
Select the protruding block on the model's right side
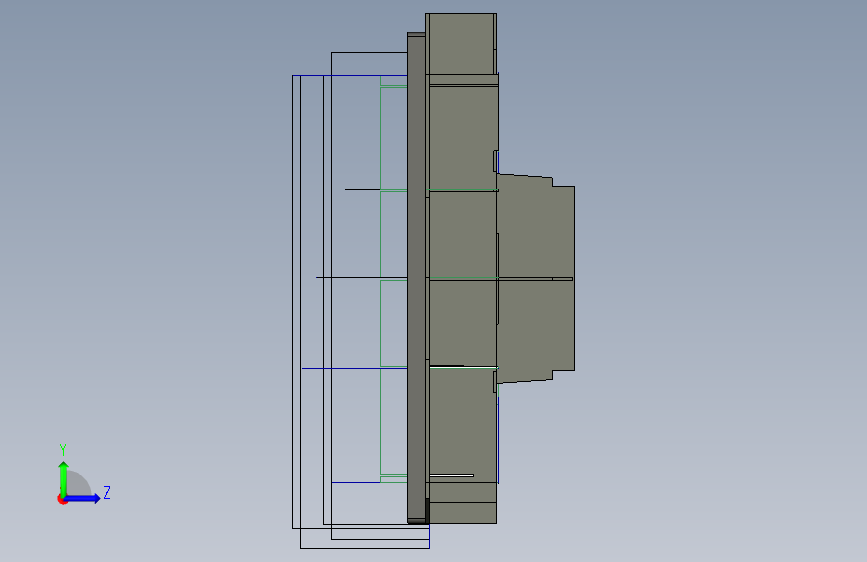(x=536, y=279)
